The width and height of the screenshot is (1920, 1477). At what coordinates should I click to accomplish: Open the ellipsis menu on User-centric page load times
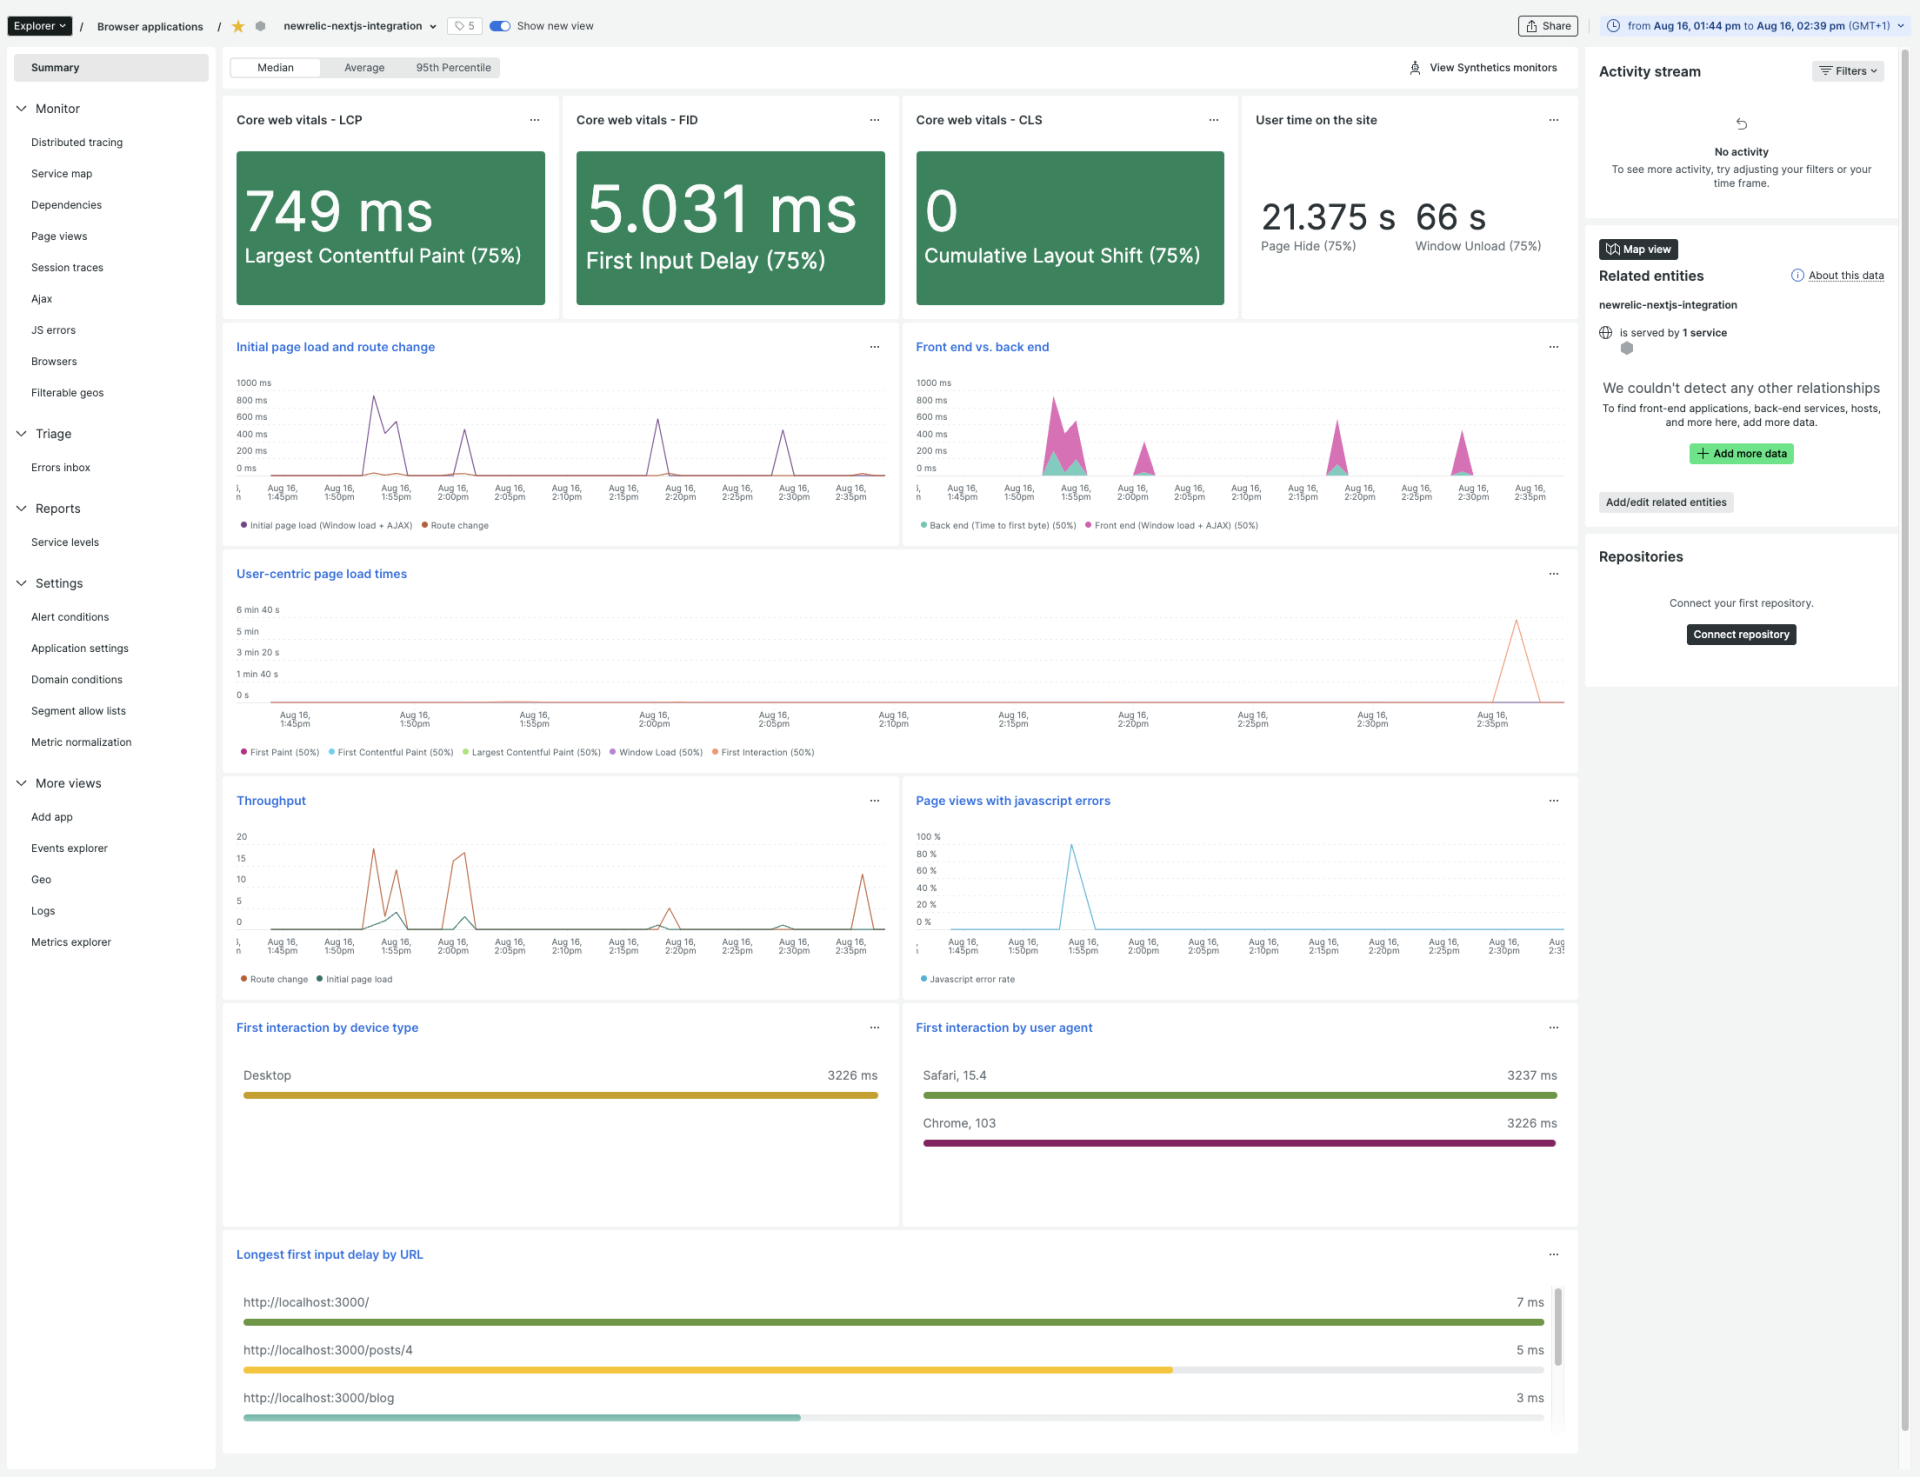click(x=1553, y=574)
